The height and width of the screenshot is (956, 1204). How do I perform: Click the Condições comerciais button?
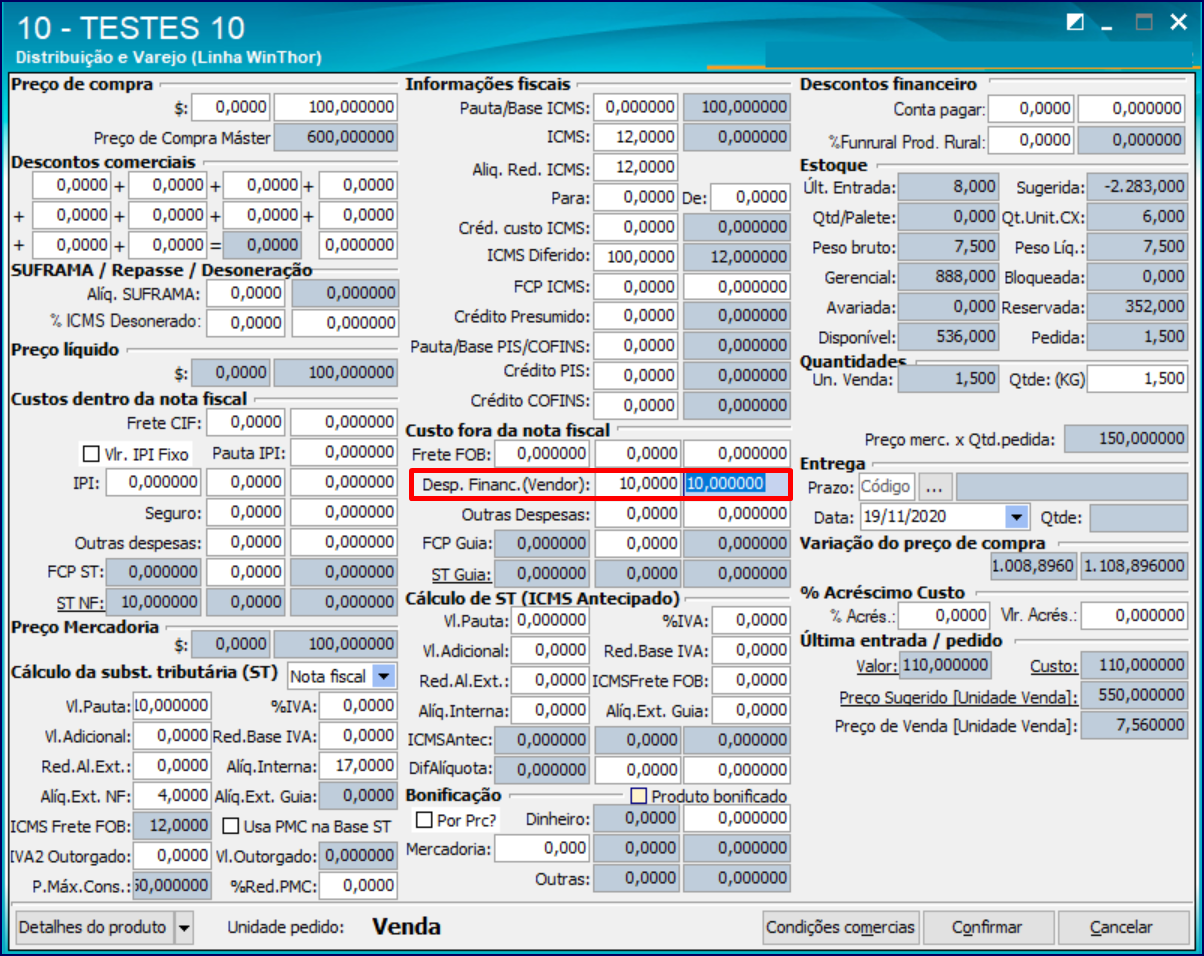[x=840, y=928]
